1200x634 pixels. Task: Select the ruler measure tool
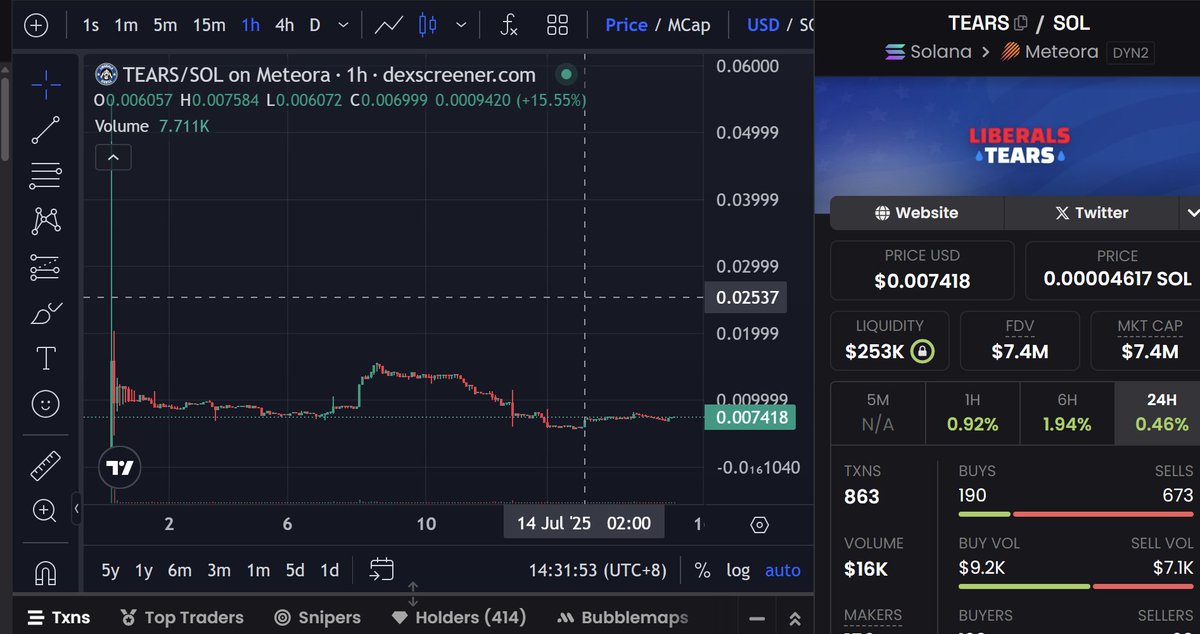click(x=46, y=465)
